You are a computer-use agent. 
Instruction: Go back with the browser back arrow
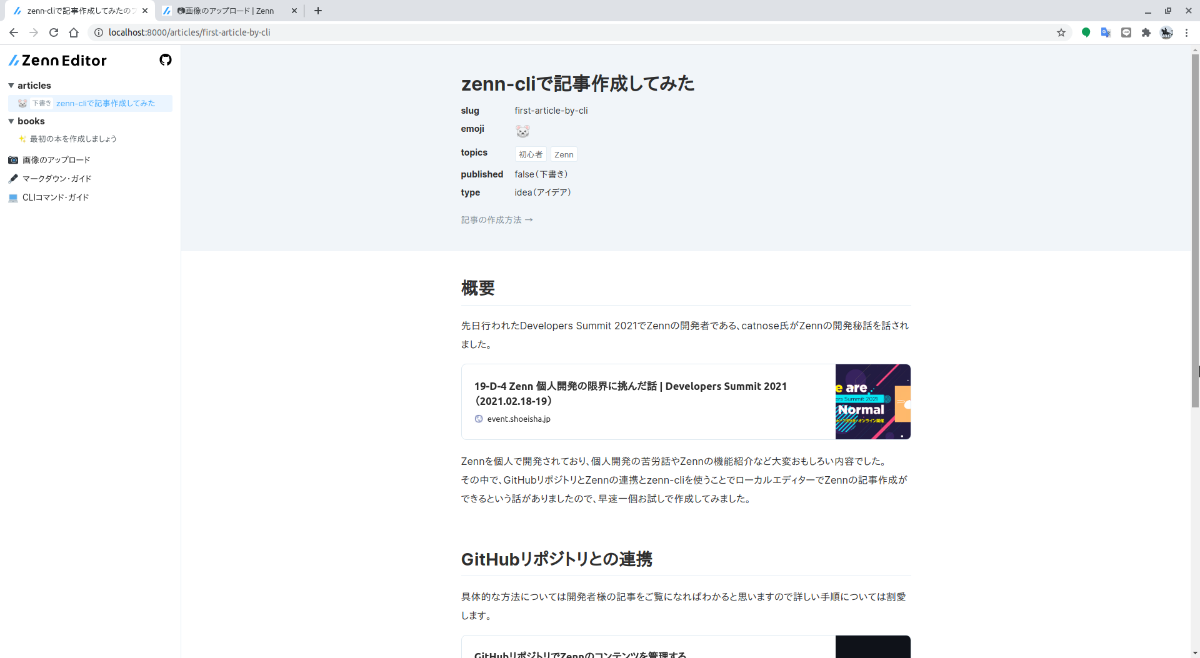coord(13,32)
